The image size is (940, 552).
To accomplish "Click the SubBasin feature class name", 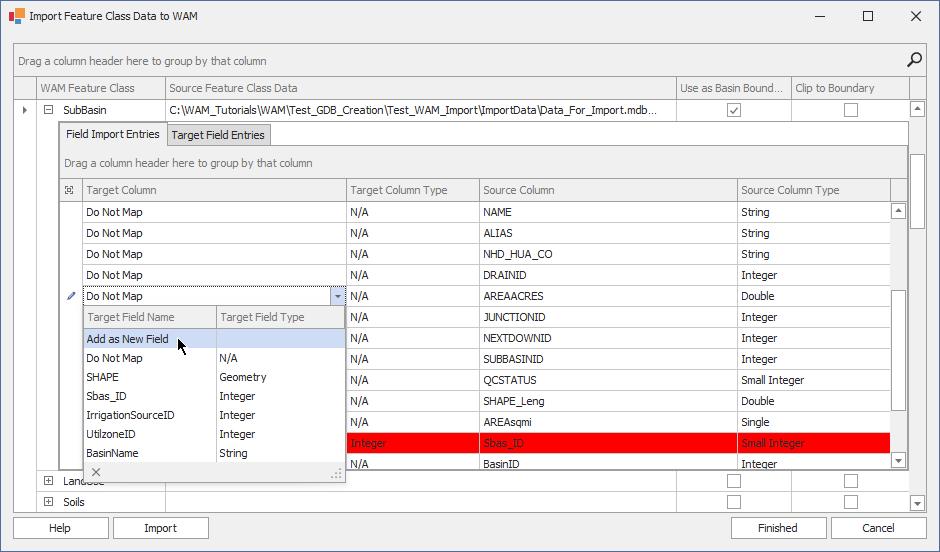I will tap(85, 110).
